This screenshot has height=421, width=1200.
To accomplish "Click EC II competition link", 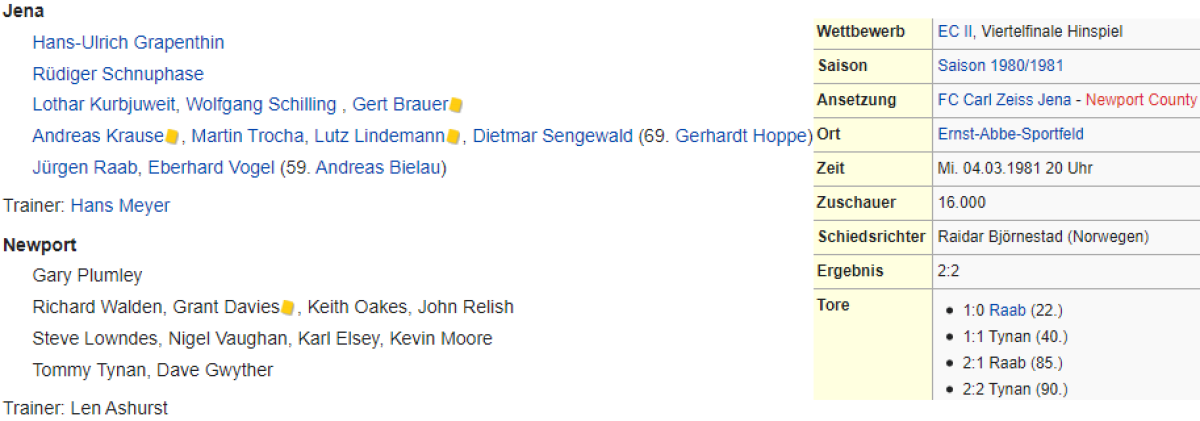I will 955,32.
